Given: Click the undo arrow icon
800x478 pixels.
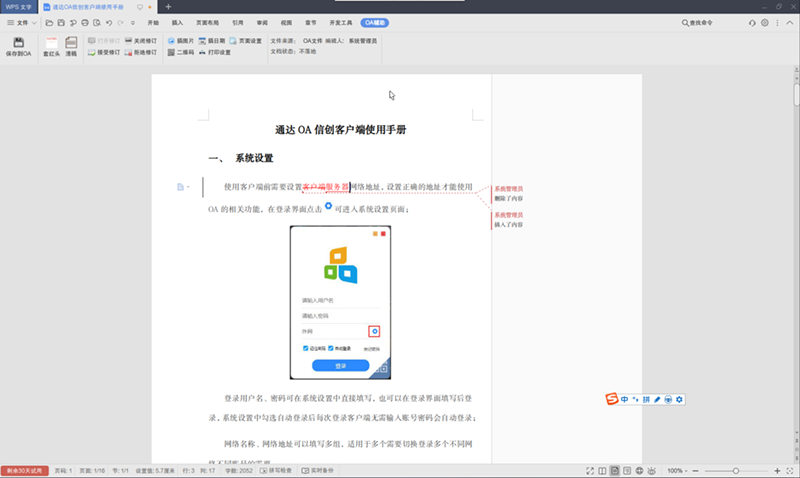Looking at the screenshot, I should [x=109, y=23].
